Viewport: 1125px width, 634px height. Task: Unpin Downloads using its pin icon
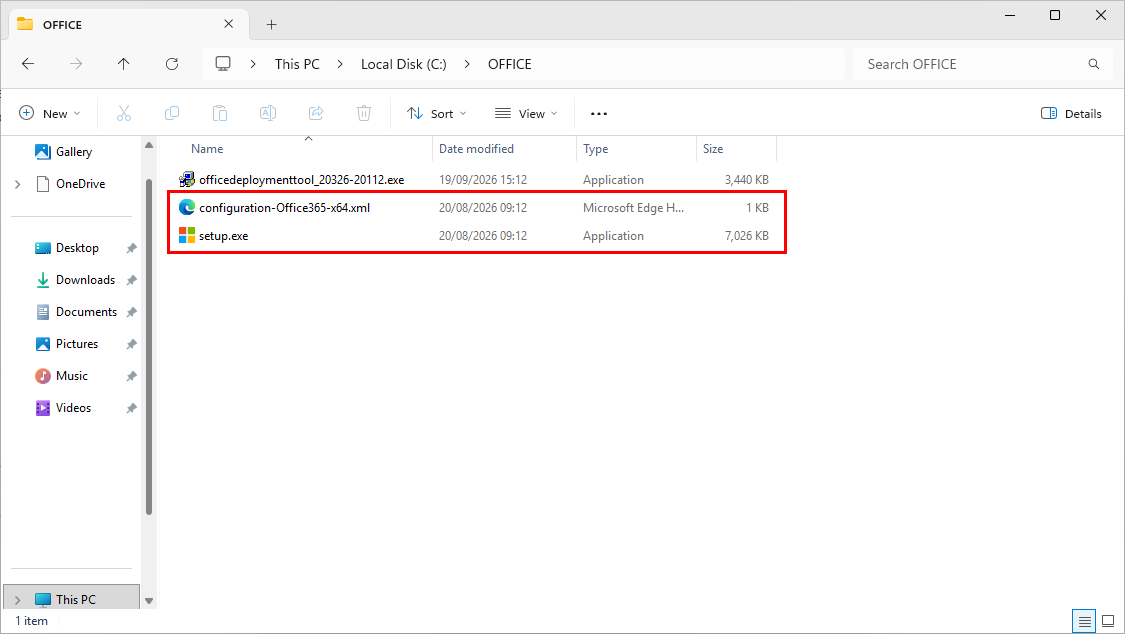(x=131, y=280)
